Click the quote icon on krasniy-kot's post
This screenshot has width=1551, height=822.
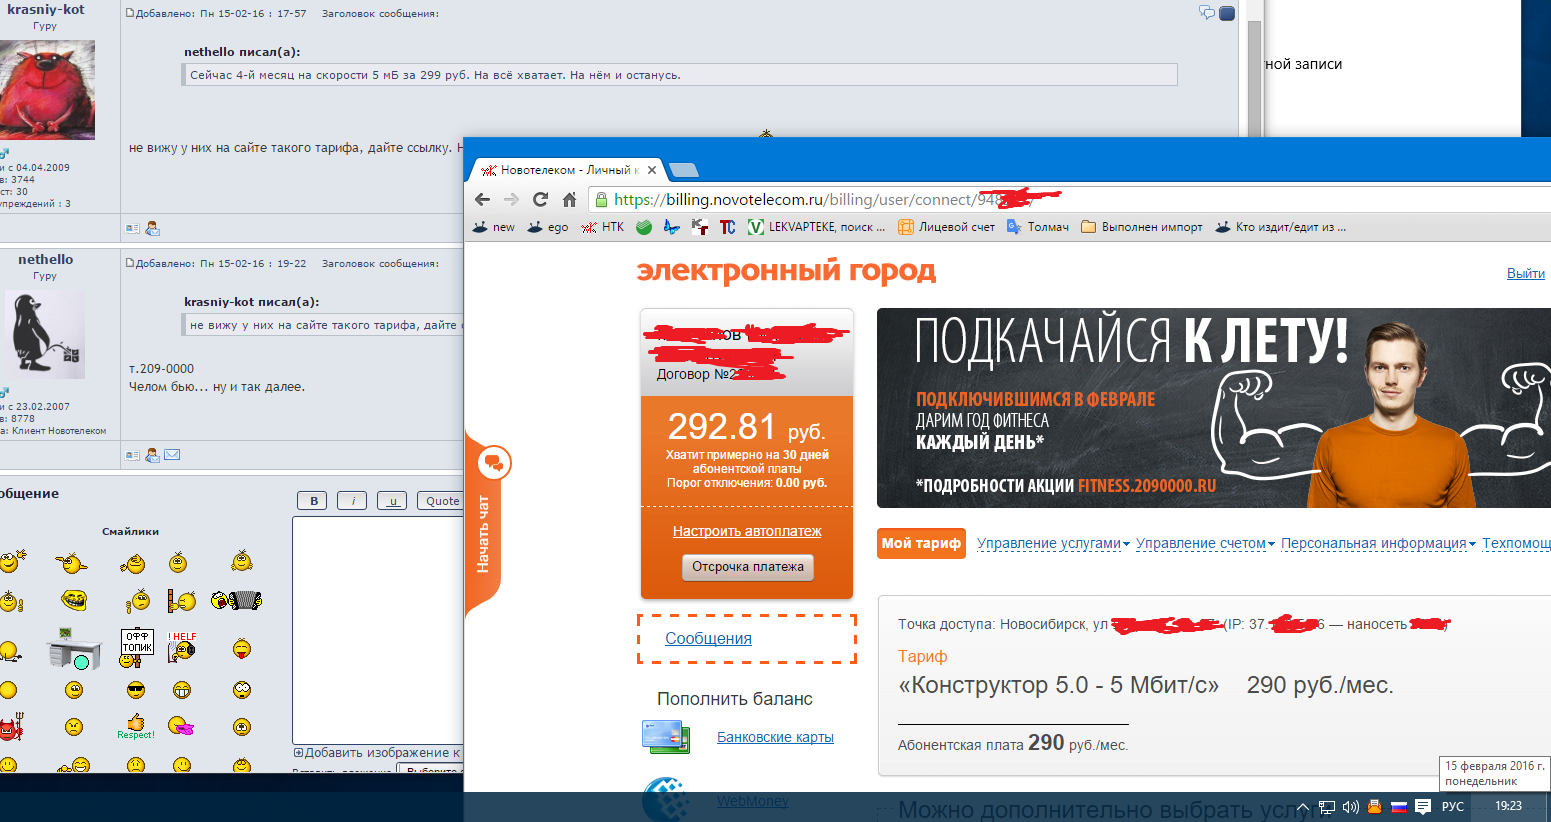(x=1207, y=13)
